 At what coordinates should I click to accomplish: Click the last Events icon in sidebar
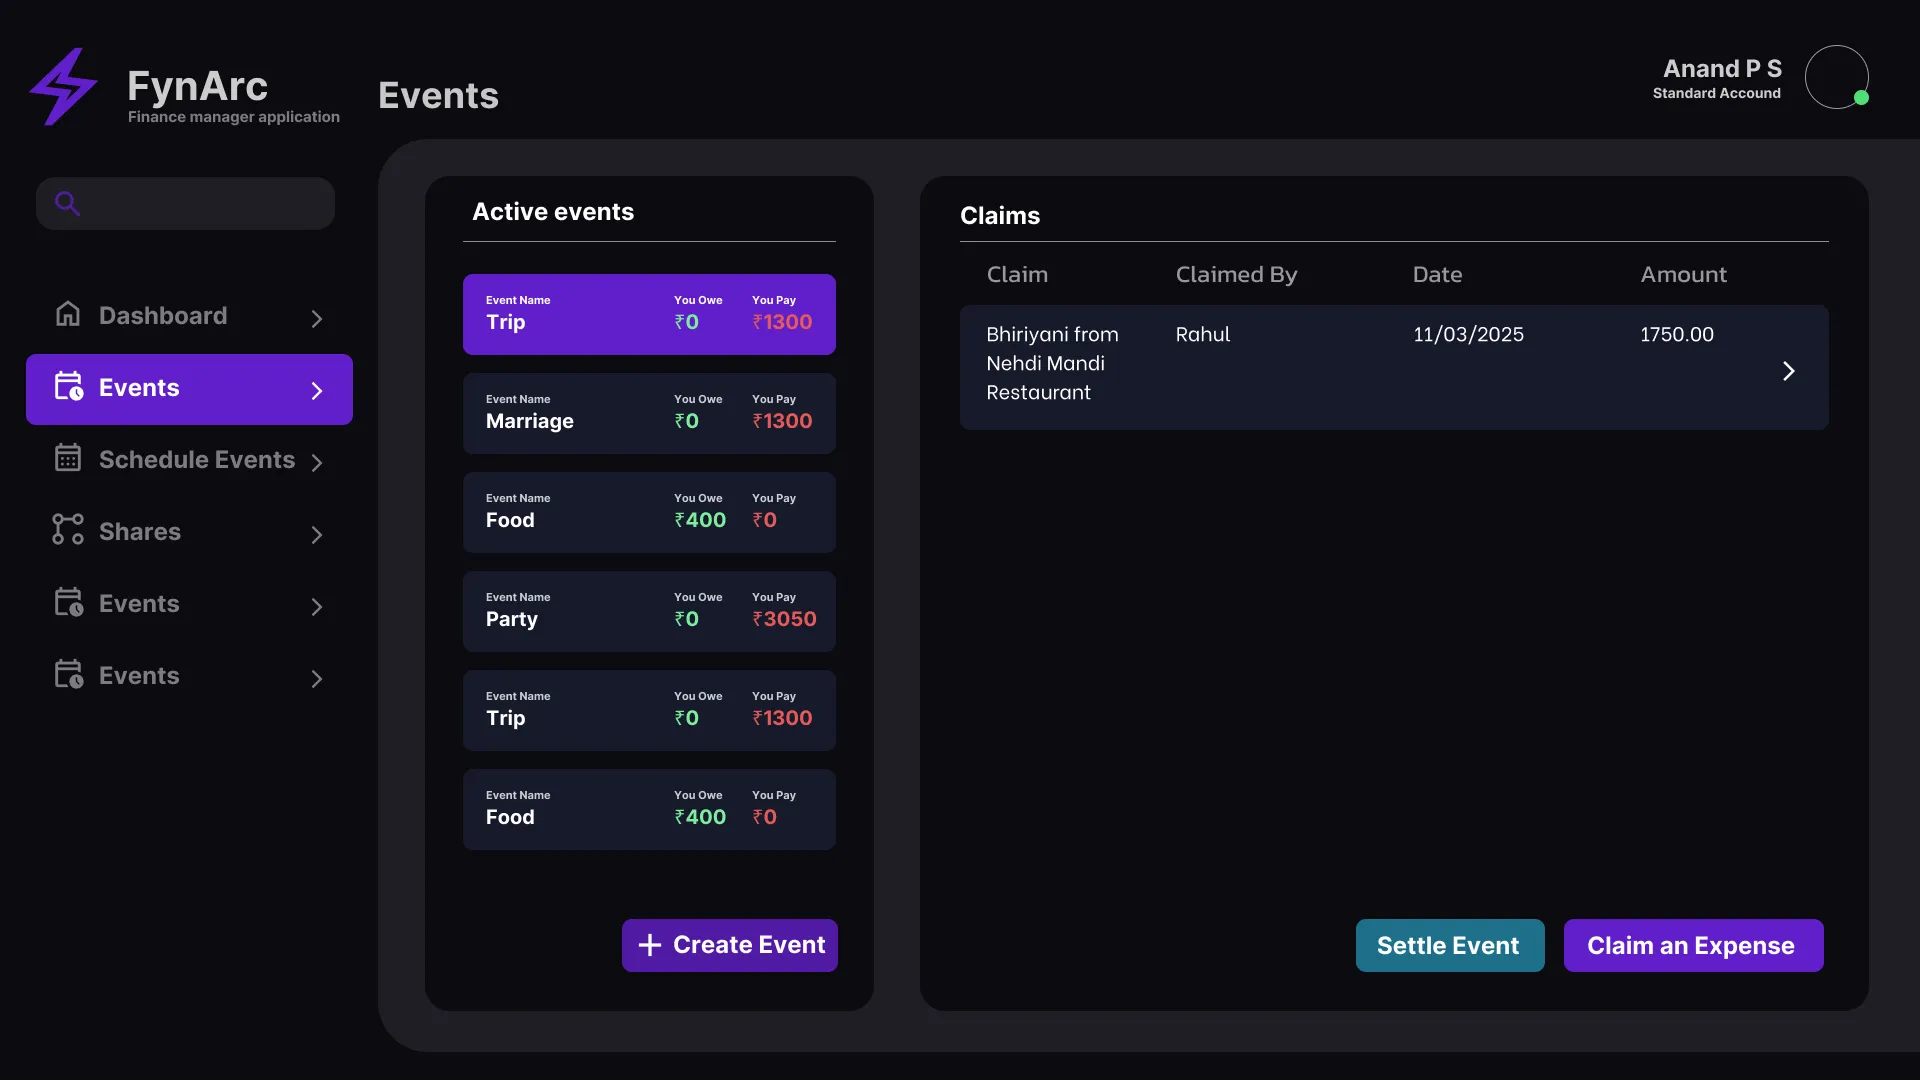(x=68, y=674)
